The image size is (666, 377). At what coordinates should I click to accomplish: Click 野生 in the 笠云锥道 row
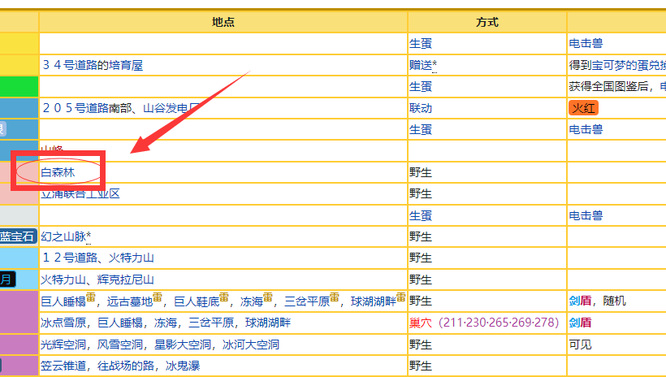click(x=420, y=366)
